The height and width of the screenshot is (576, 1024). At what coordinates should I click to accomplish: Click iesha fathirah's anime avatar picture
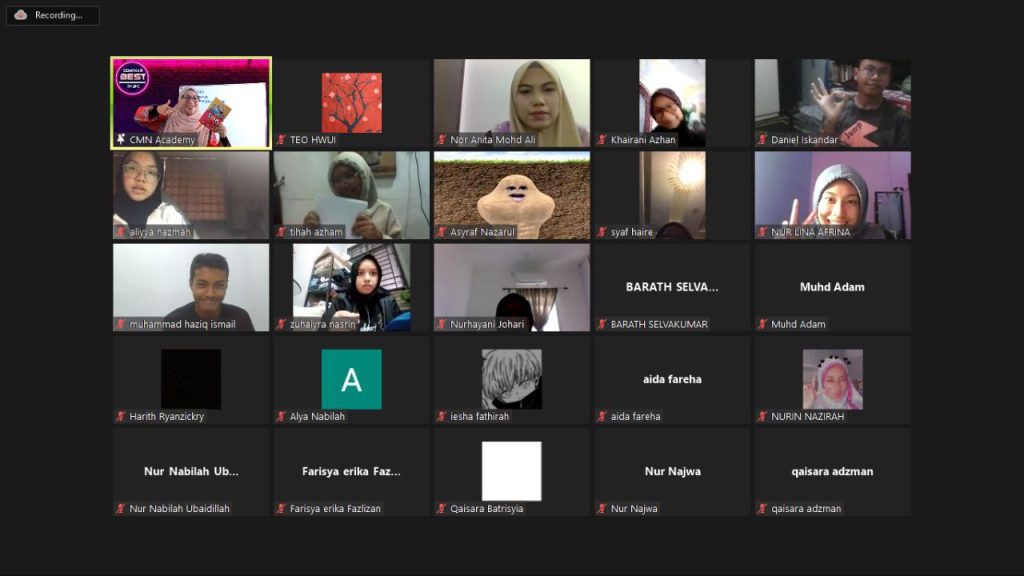pos(511,379)
